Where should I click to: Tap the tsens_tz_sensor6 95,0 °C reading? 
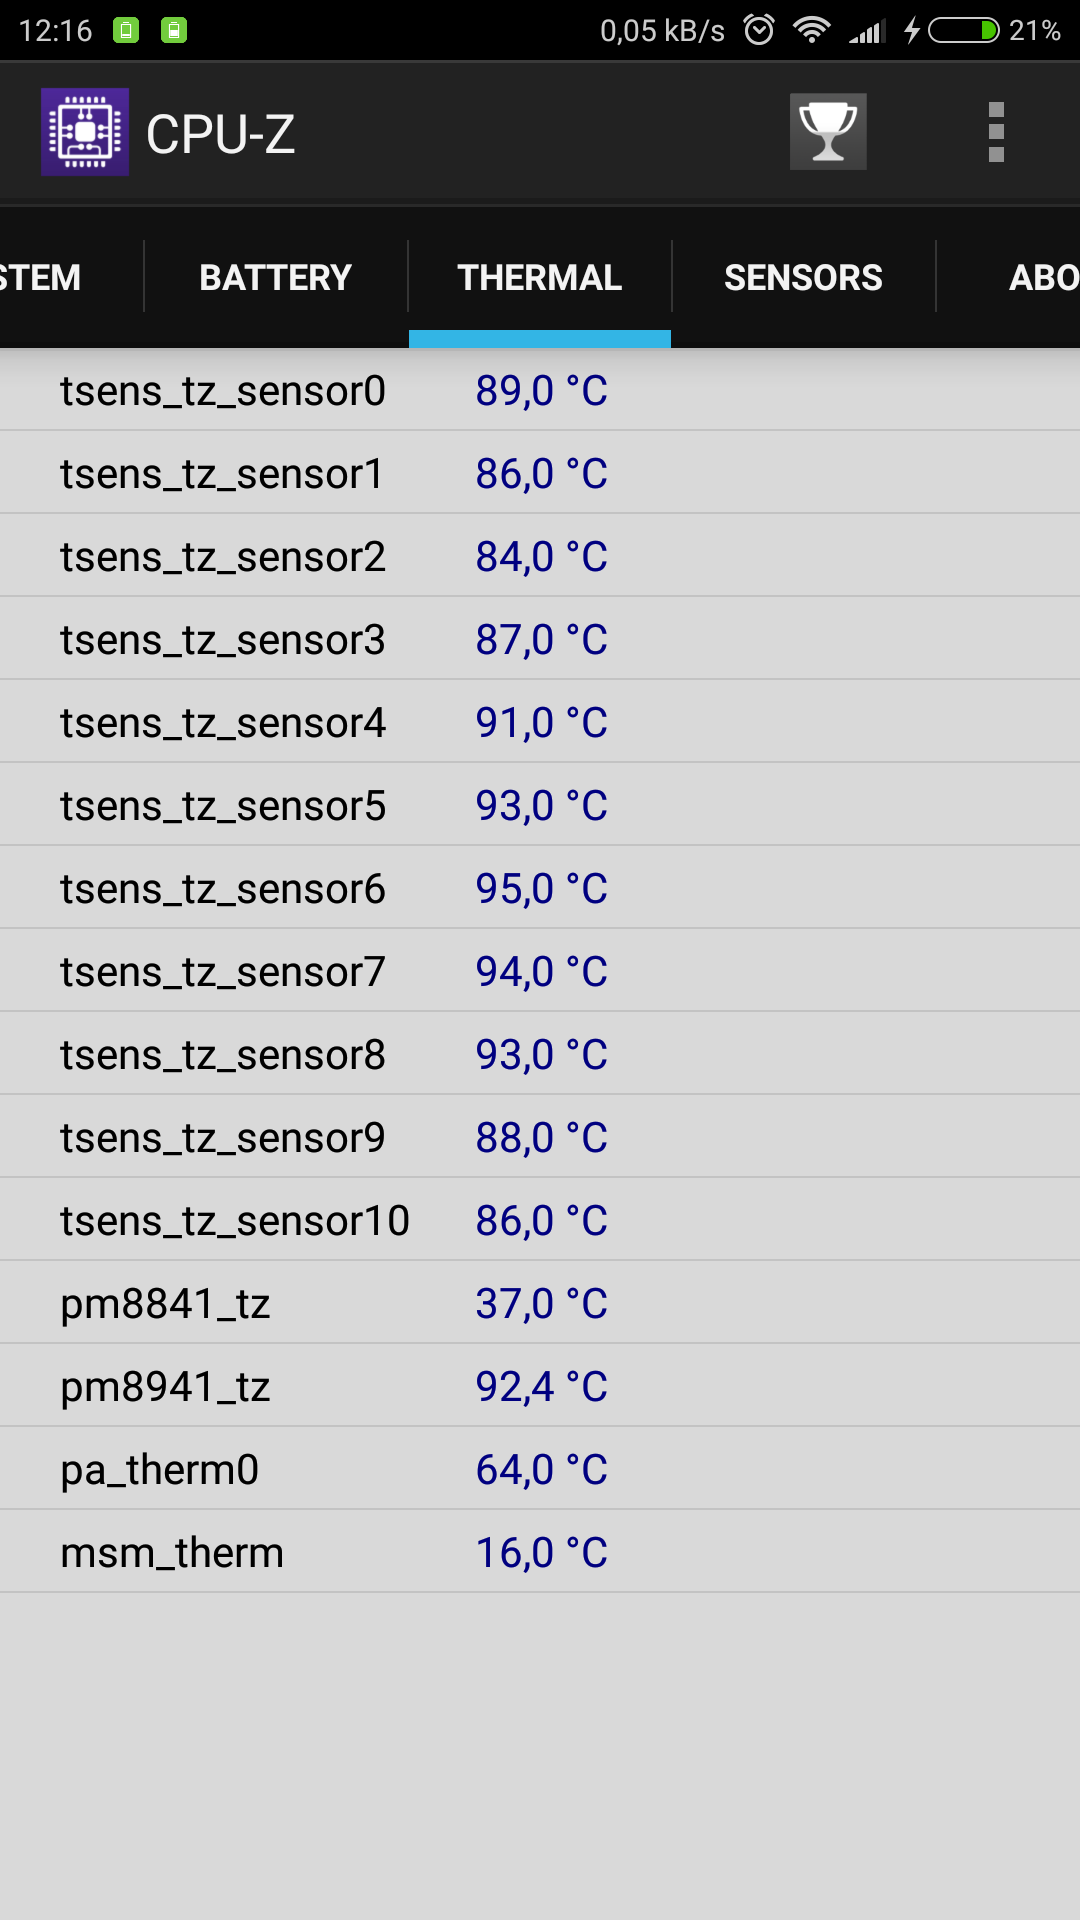[x=541, y=889]
